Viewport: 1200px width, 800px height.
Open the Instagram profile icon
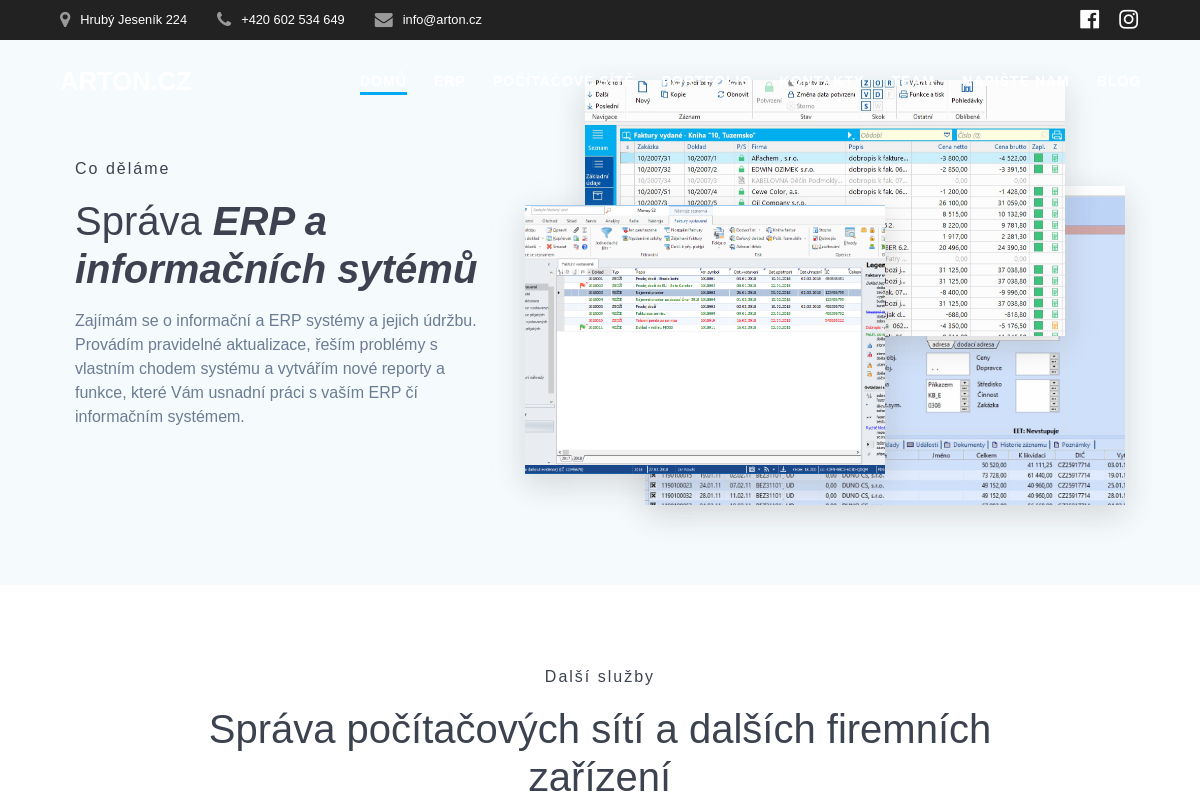1128,19
